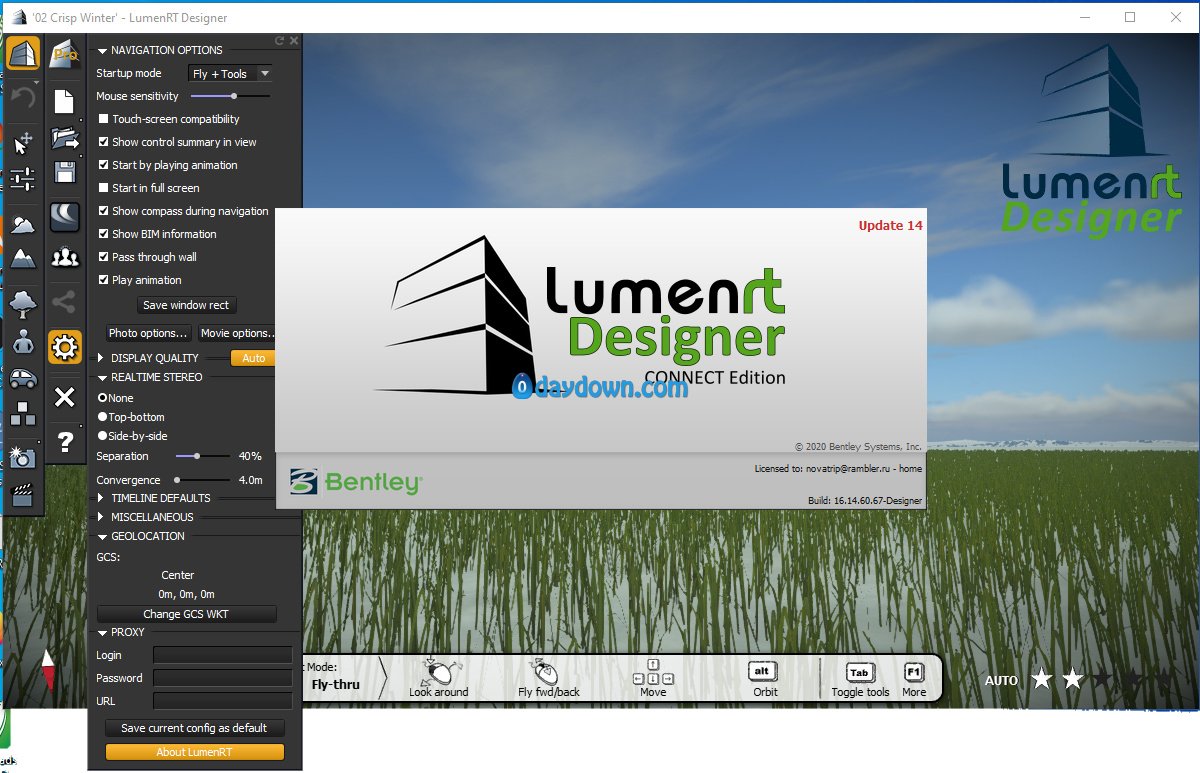
Task: Click the photo camera icon
Action: click(23, 456)
